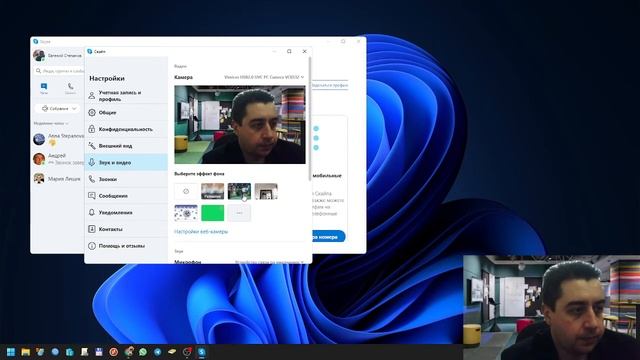Click the profile avatar in main Skype window
640x360 pixels.
tap(39, 55)
